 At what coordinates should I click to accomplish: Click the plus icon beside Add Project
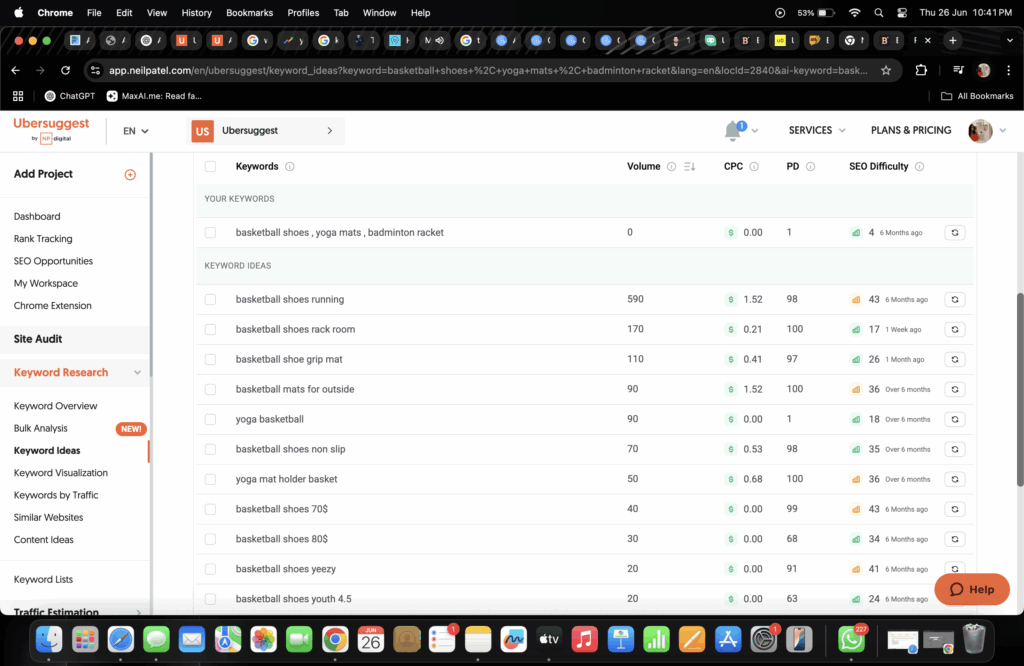[x=130, y=174]
